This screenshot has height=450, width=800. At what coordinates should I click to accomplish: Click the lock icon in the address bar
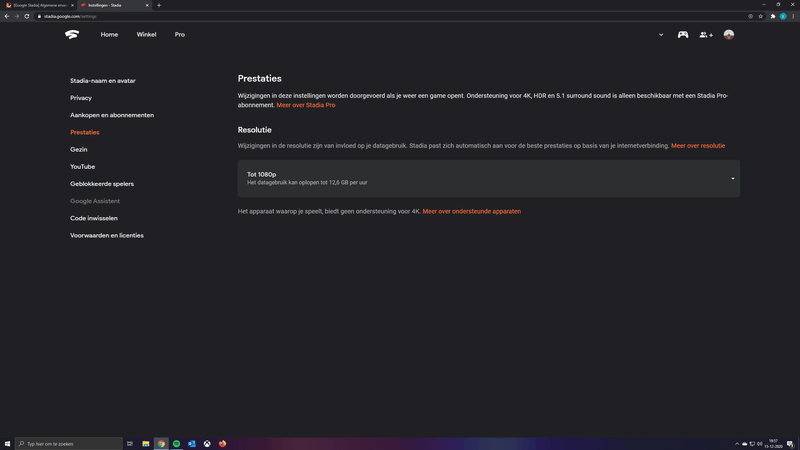tap(39, 16)
